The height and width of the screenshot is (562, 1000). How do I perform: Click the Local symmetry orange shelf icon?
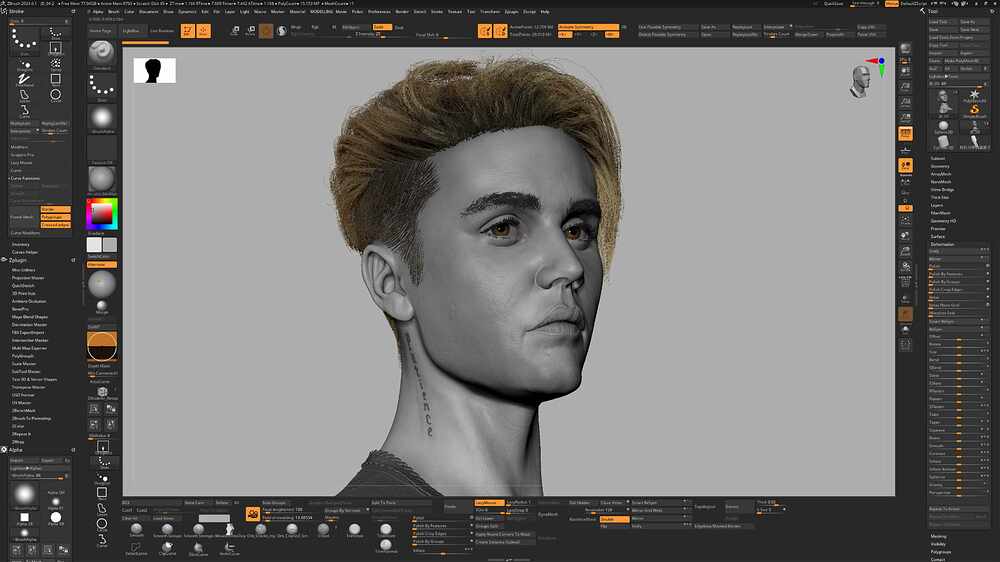906,166
